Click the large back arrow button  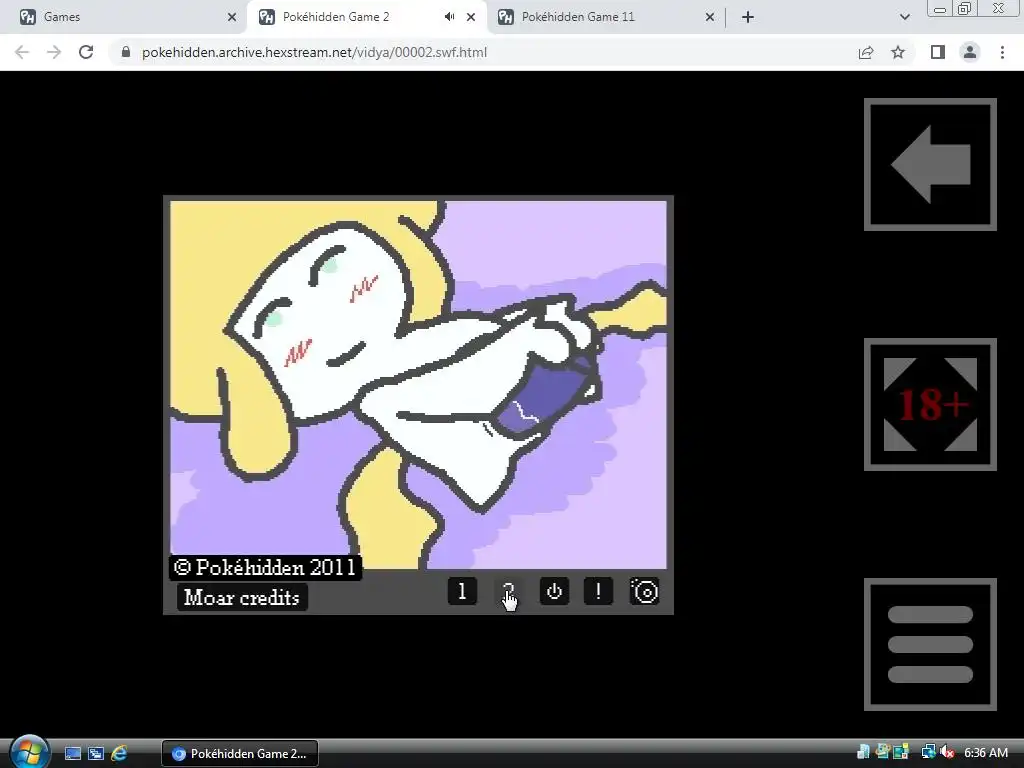(x=930, y=165)
